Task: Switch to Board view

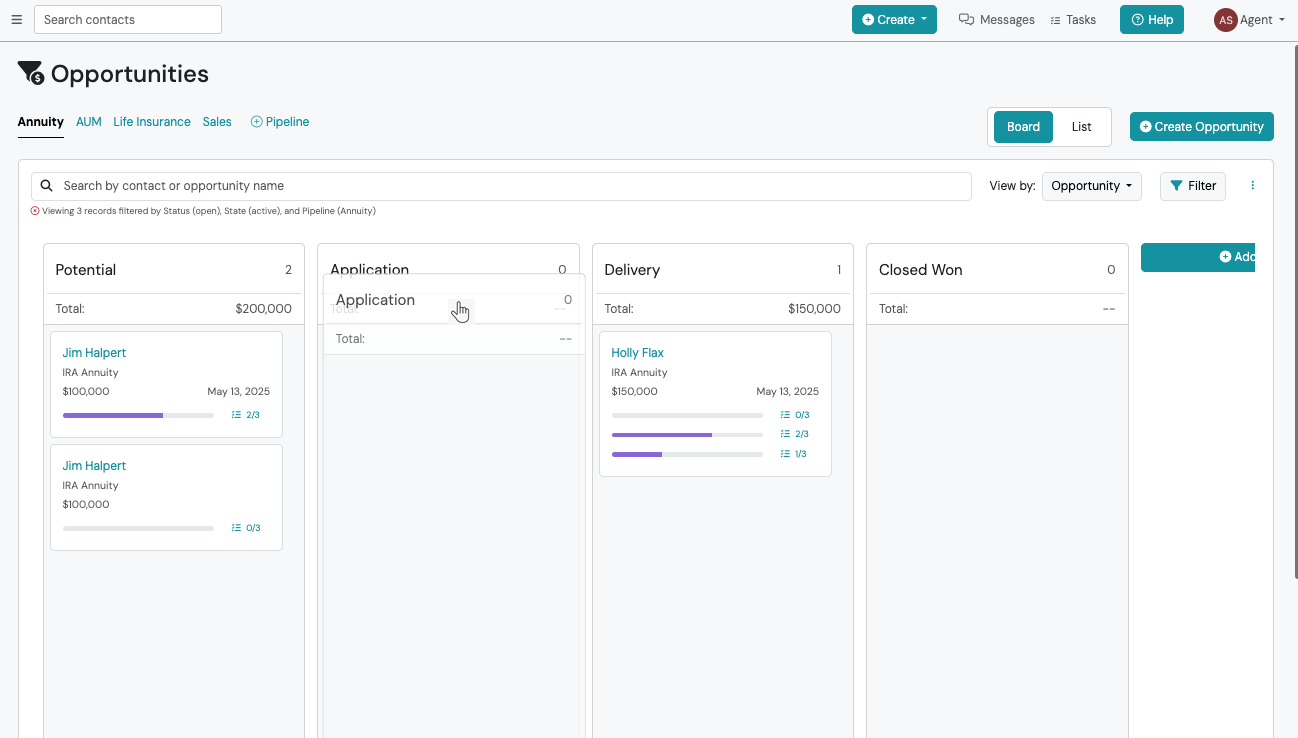Action: [1023, 127]
